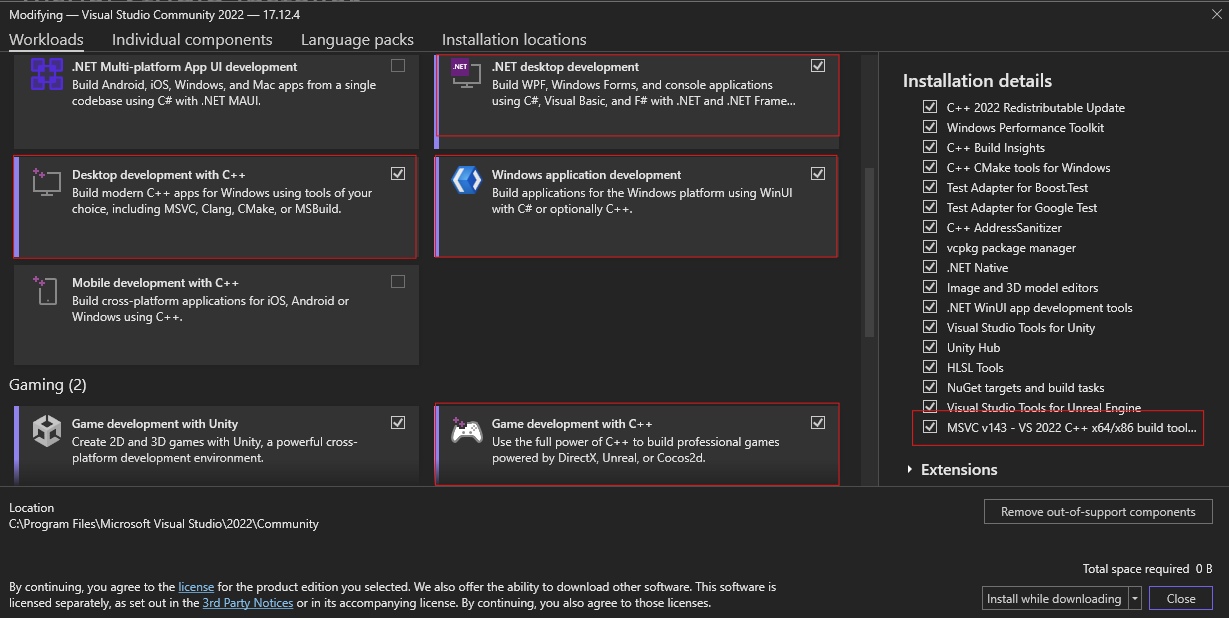Screen dimensions: 1229x618
Task: Click the Community install location path text
Action: pyautogui.click(x=164, y=524)
